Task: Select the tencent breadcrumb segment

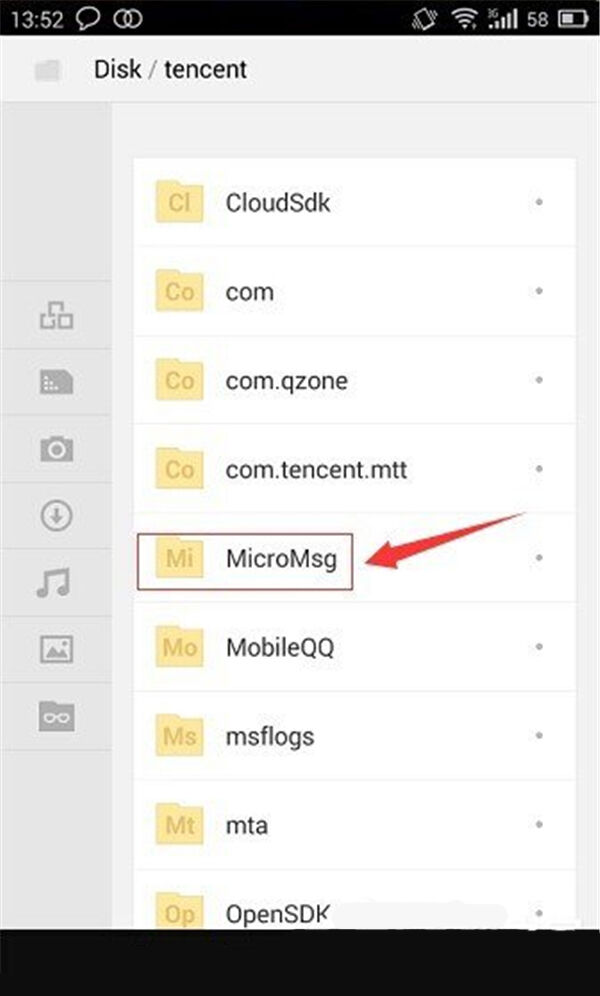Action: [x=205, y=70]
